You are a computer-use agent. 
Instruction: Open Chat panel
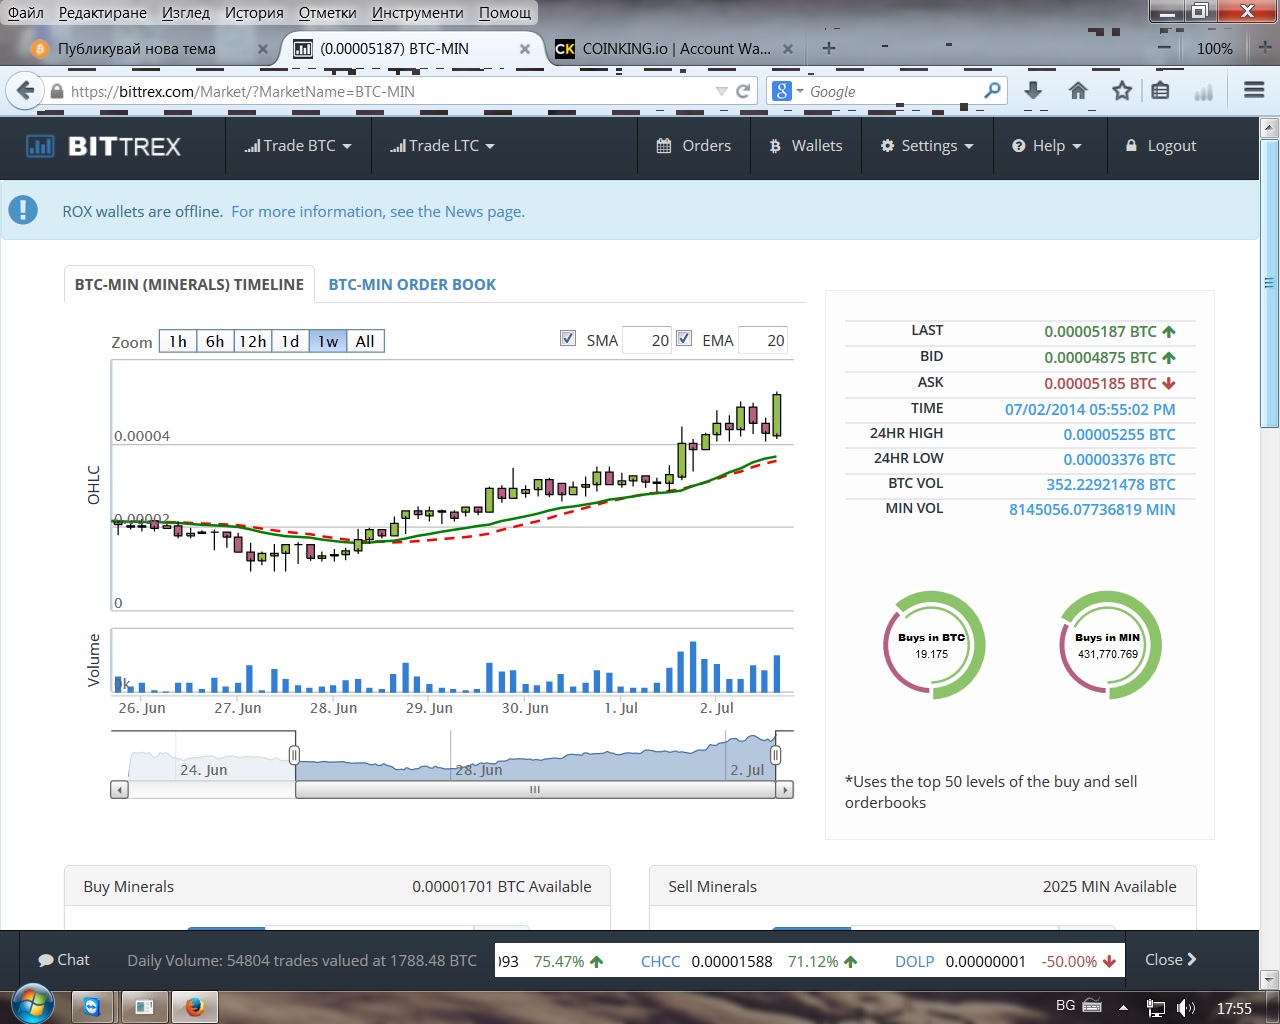coord(64,960)
